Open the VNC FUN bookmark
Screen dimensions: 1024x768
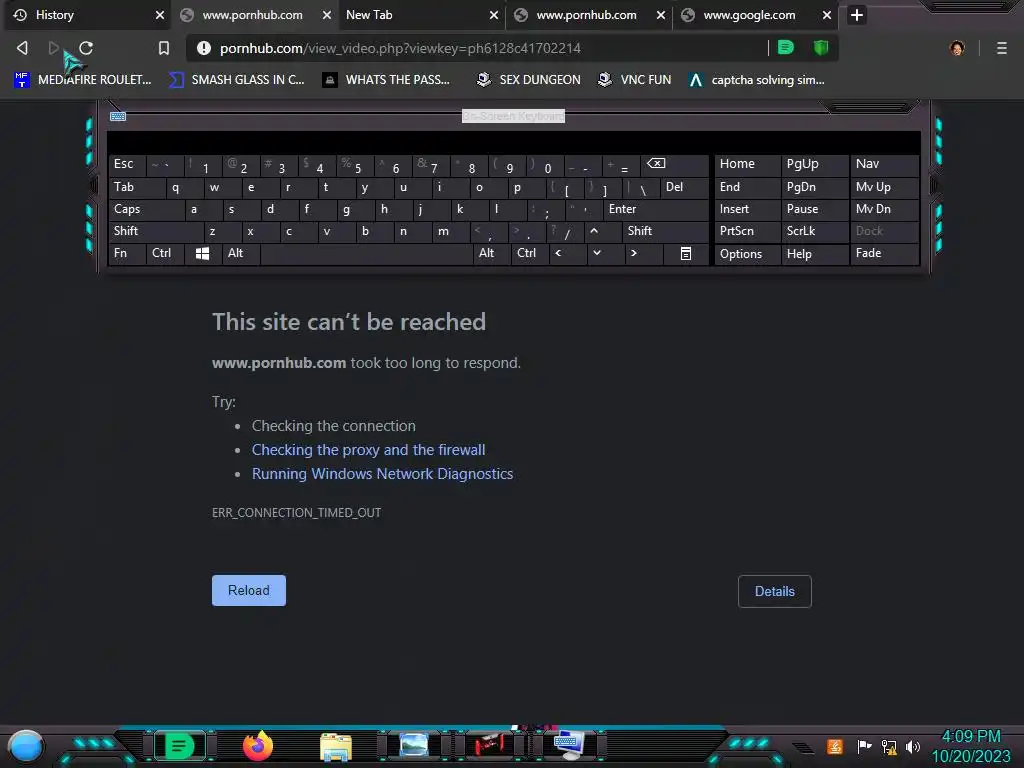(634, 80)
